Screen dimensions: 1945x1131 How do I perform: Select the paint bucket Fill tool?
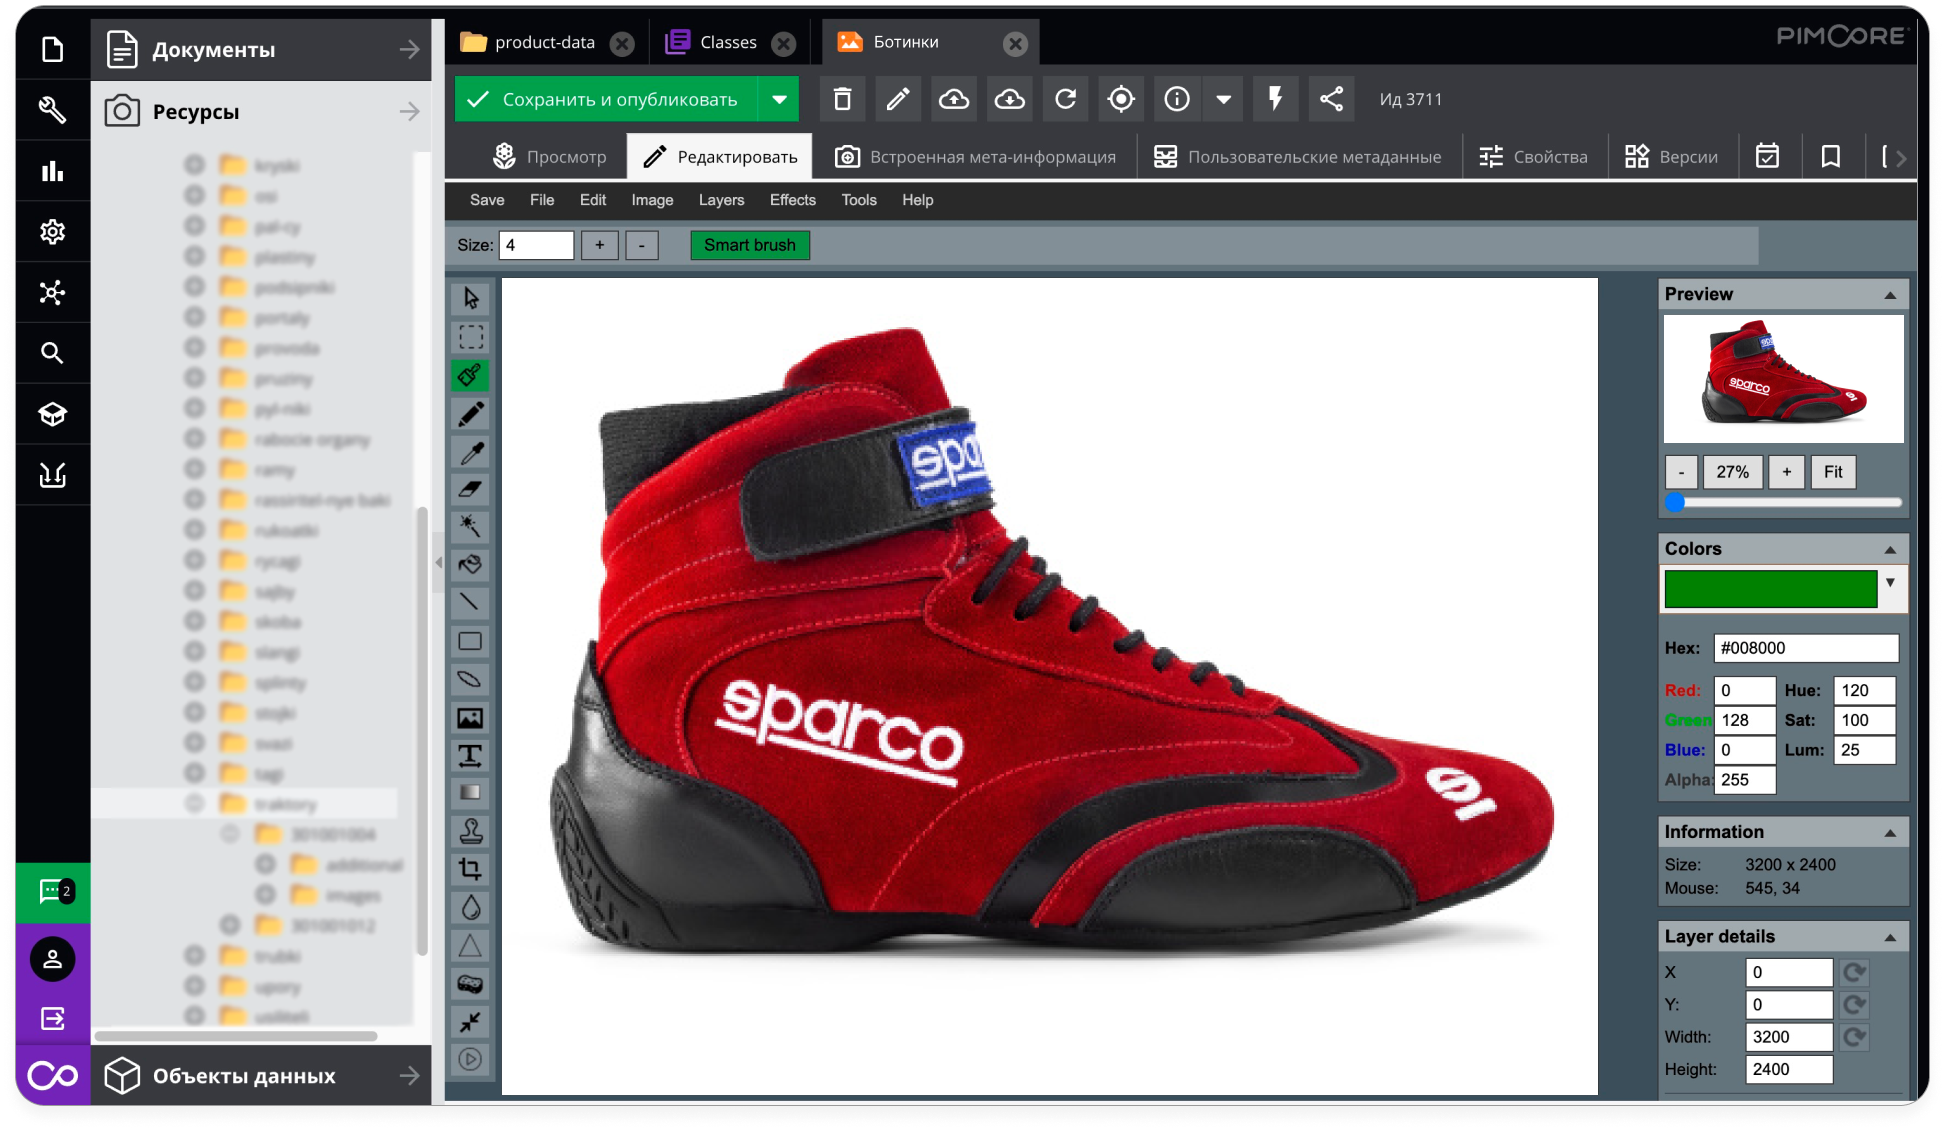tap(471, 564)
